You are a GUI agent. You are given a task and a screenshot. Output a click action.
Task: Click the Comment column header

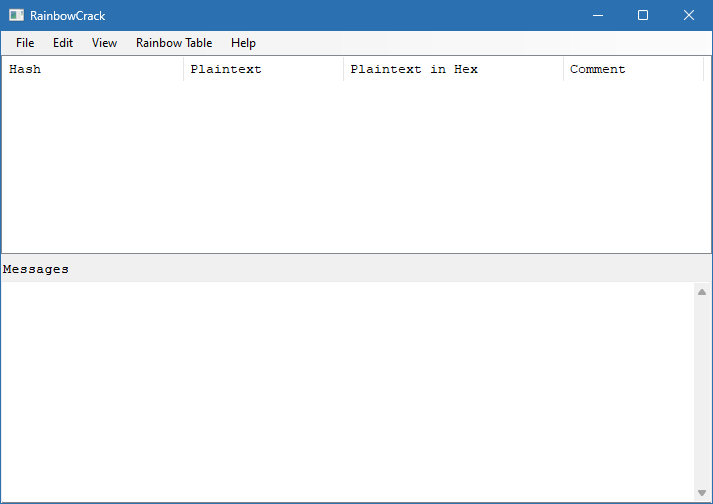tap(633, 69)
